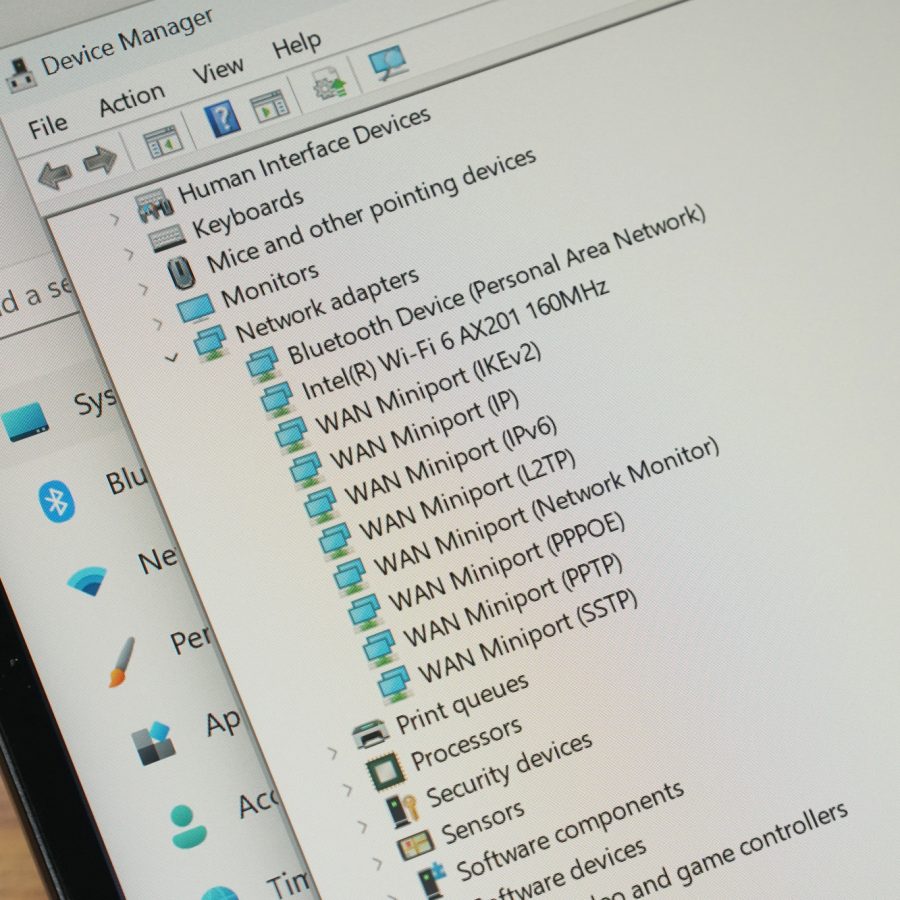Screen dimensions: 900x900
Task: Select "WAN Miniport (L2TP)" entry
Action: (467, 494)
